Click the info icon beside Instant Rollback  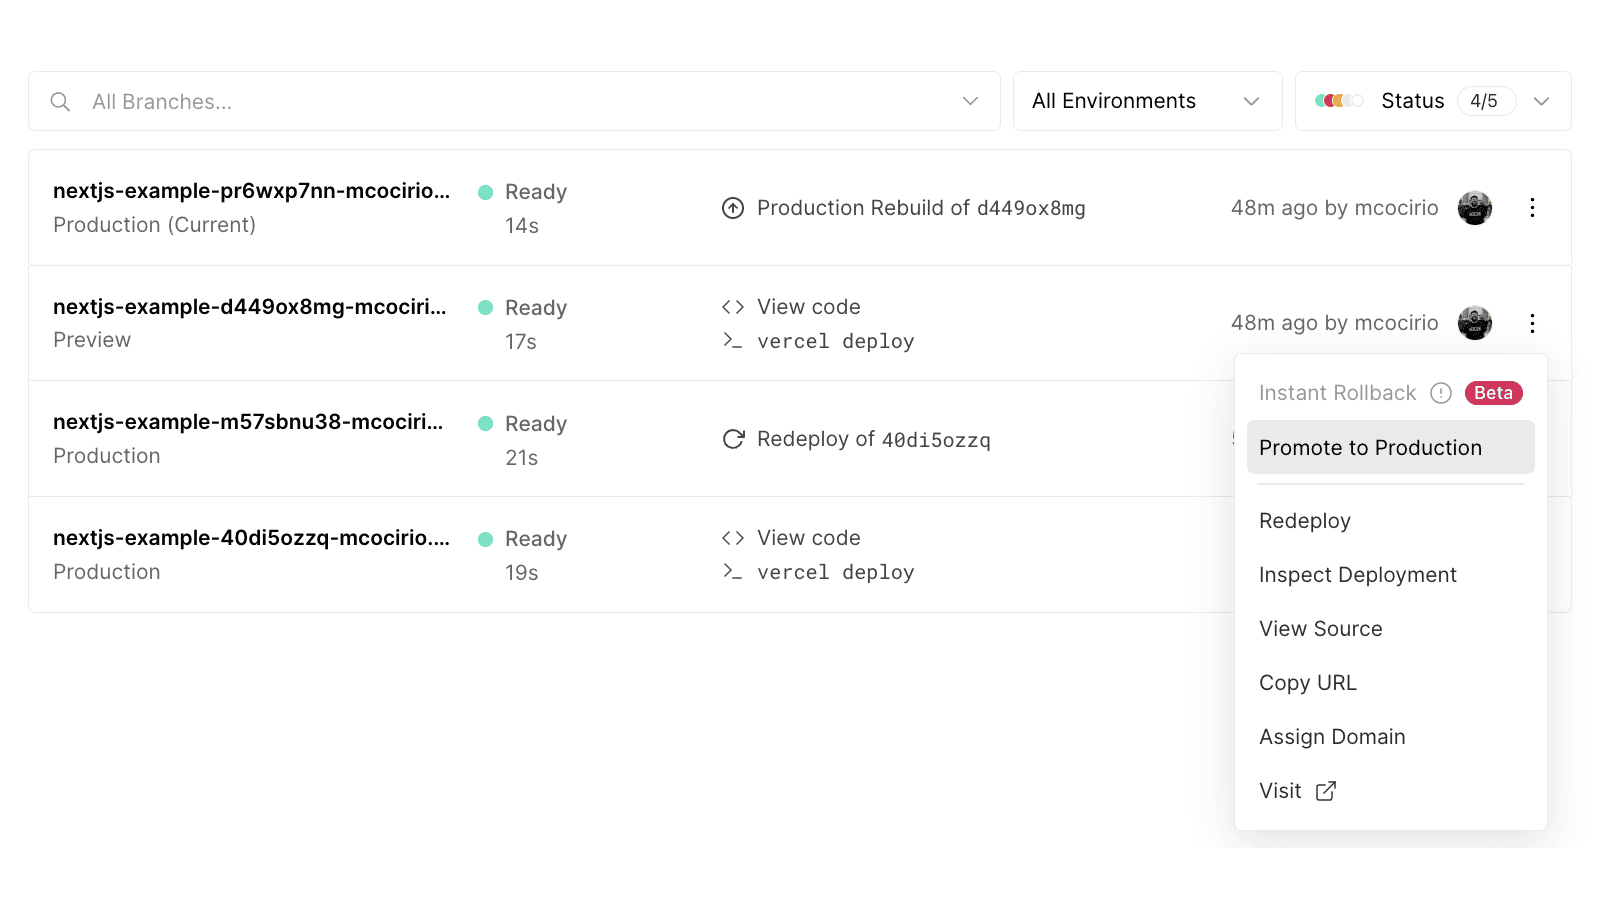(1440, 393)
